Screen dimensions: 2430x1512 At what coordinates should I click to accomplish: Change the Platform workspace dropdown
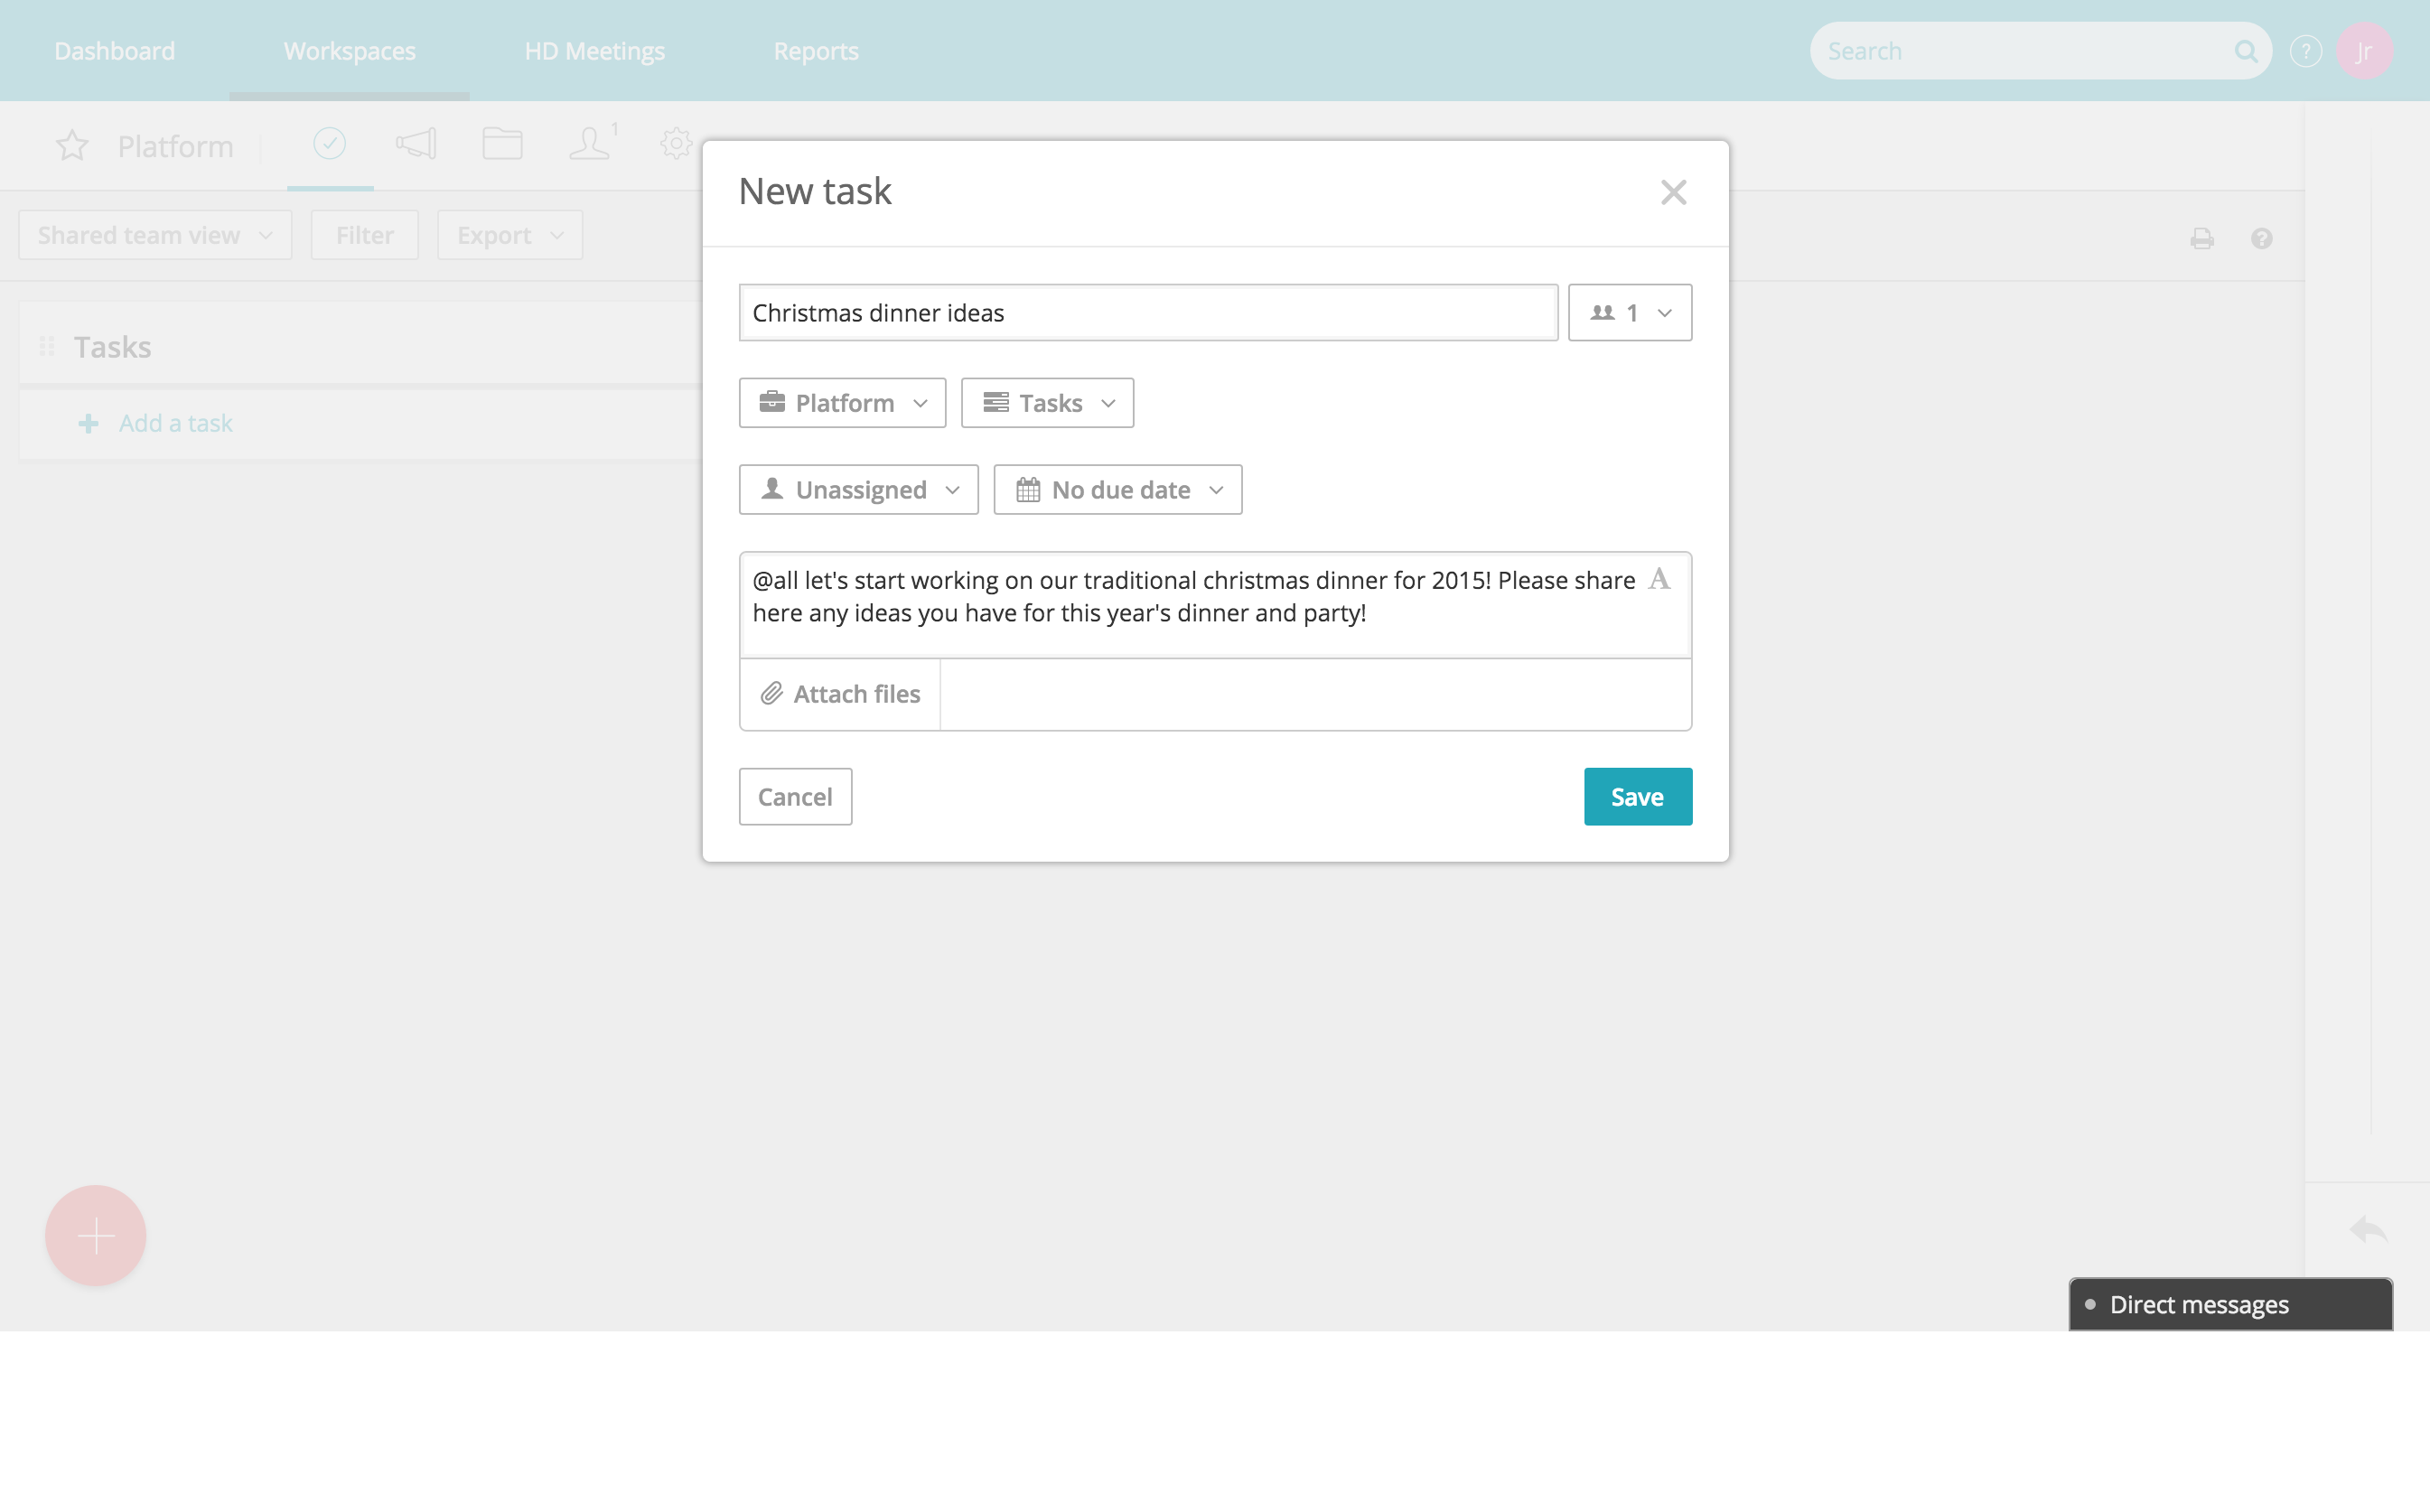842,402
